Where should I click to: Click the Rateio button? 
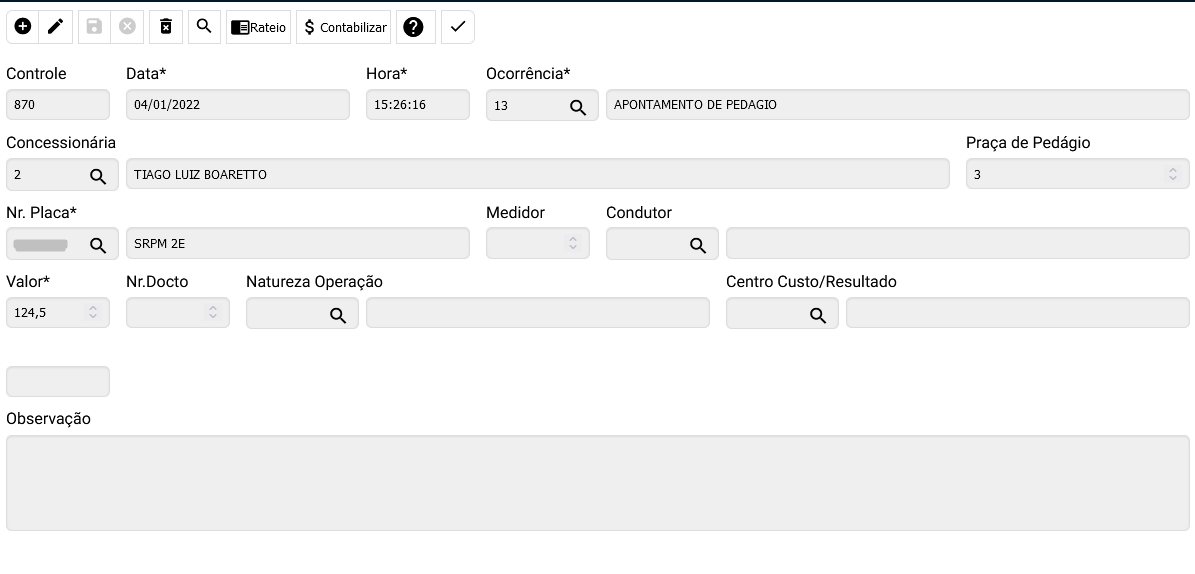click(x=258, y=27)
